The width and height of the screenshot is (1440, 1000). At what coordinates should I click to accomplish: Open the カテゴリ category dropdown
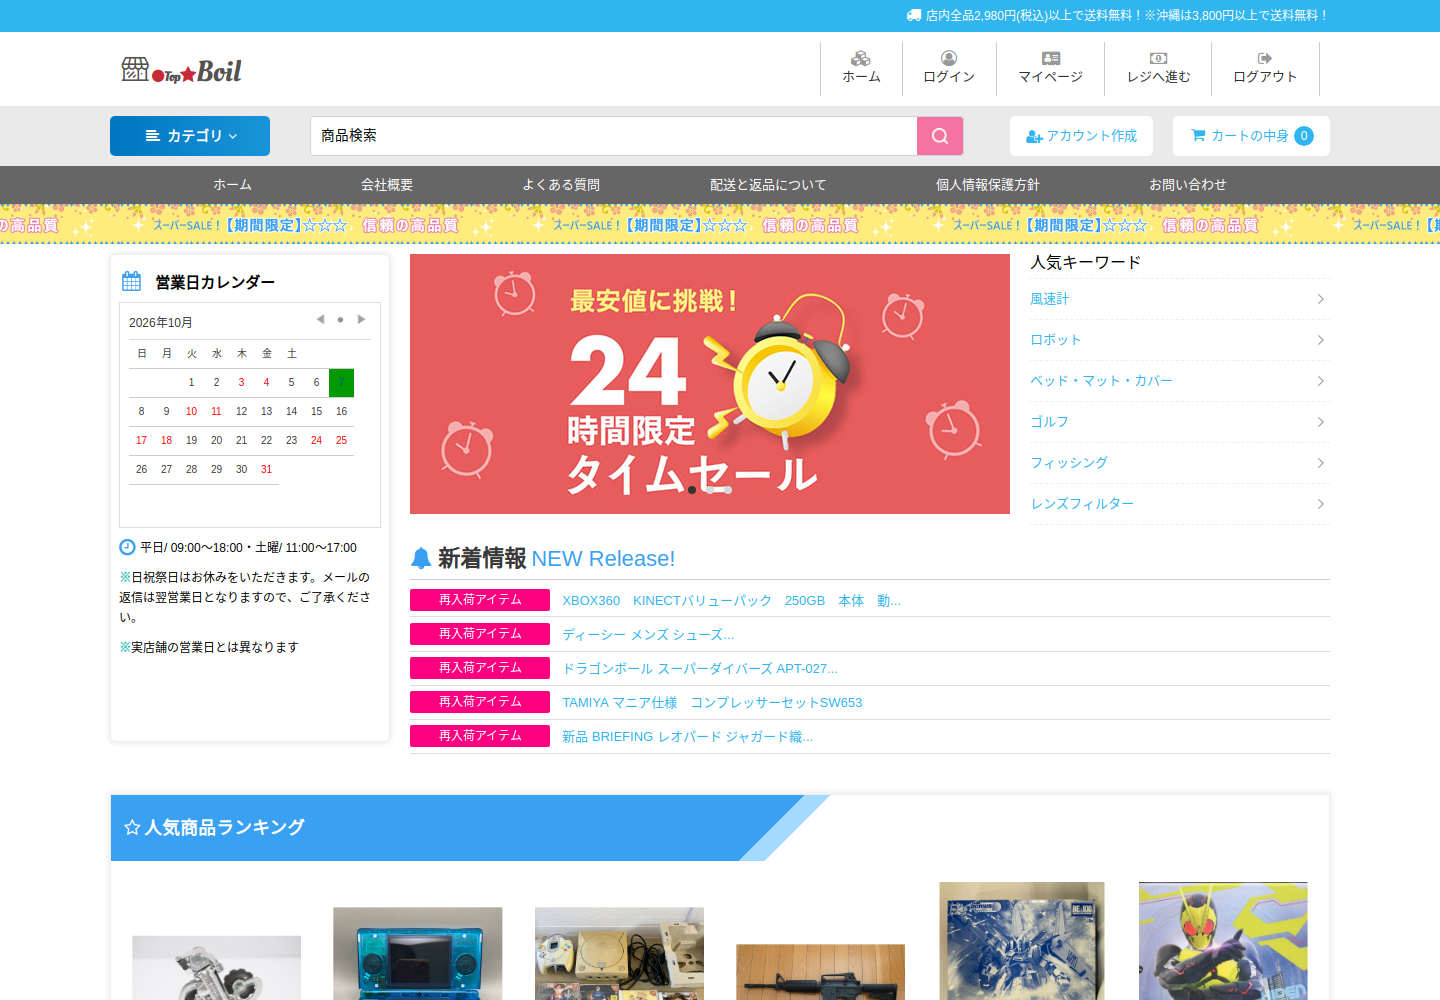point(190,136)
